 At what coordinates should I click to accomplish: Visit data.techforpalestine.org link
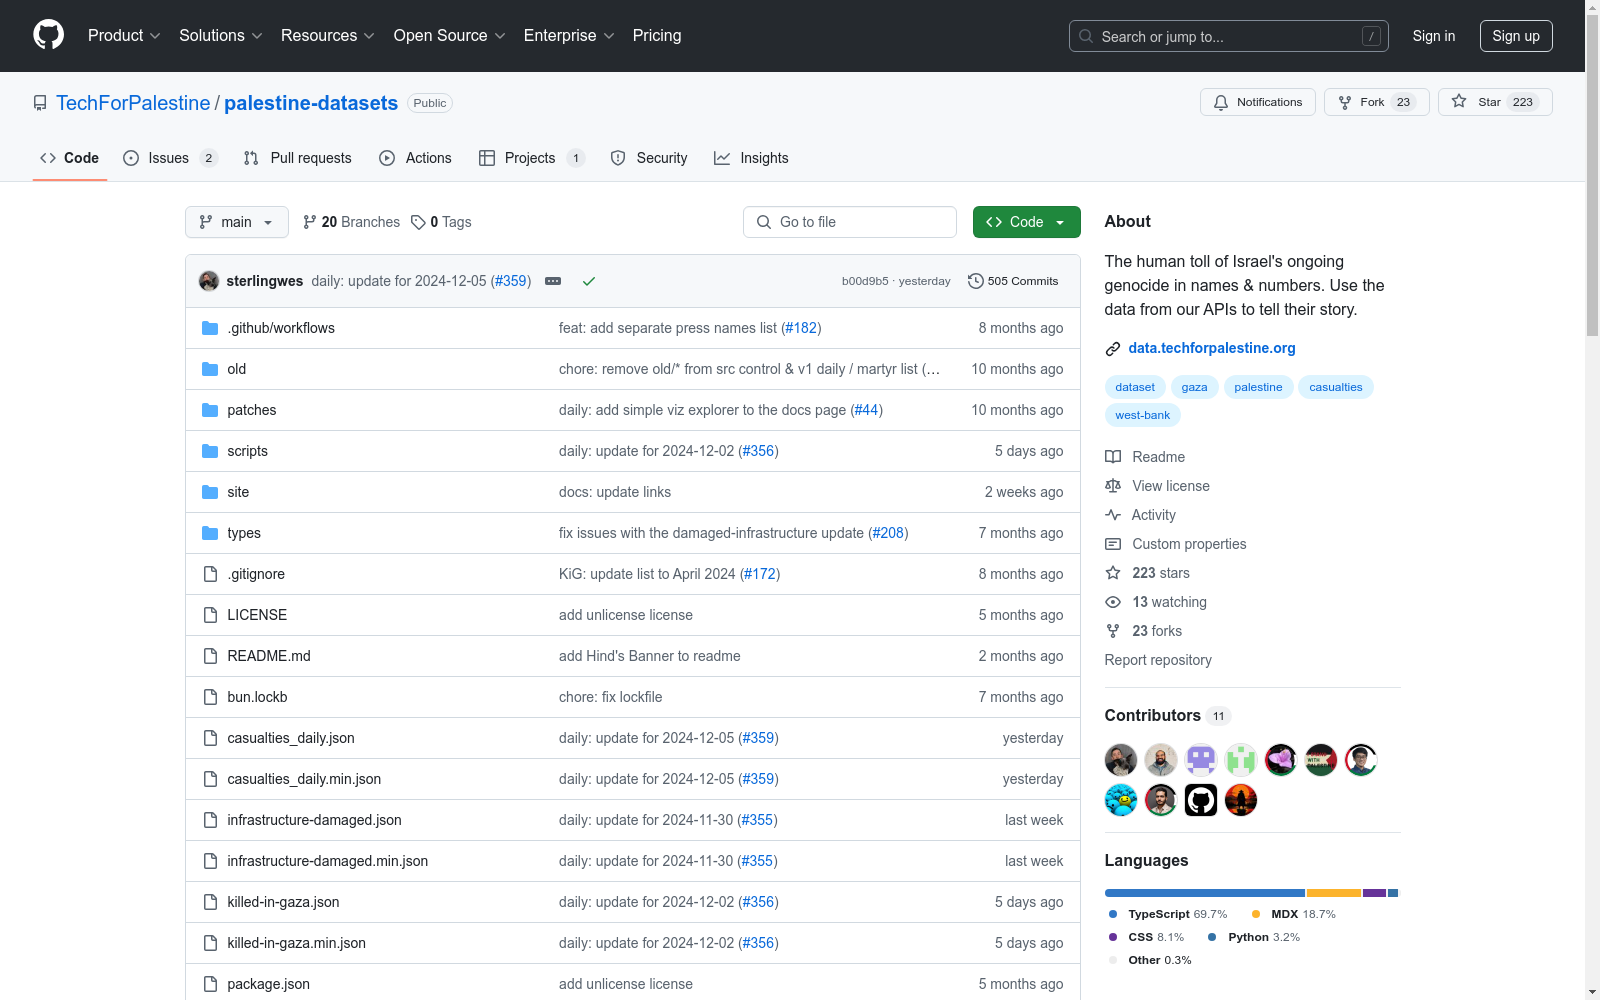pyautogui.click(x=1212, y=348)
